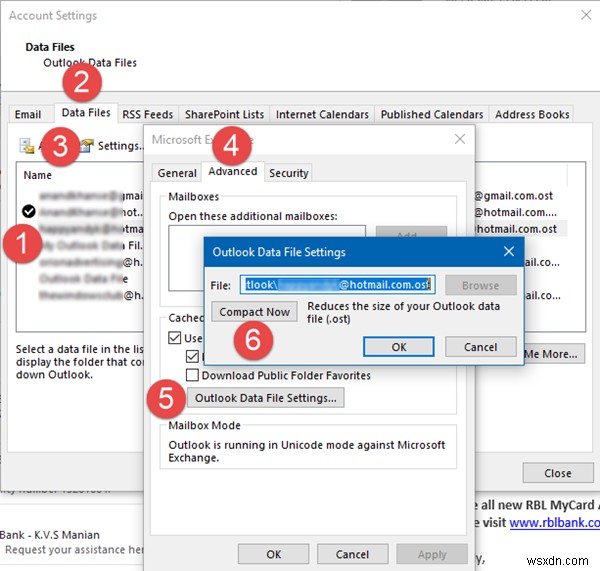
Task: Switch to the General tab
Action: [177, 173]
